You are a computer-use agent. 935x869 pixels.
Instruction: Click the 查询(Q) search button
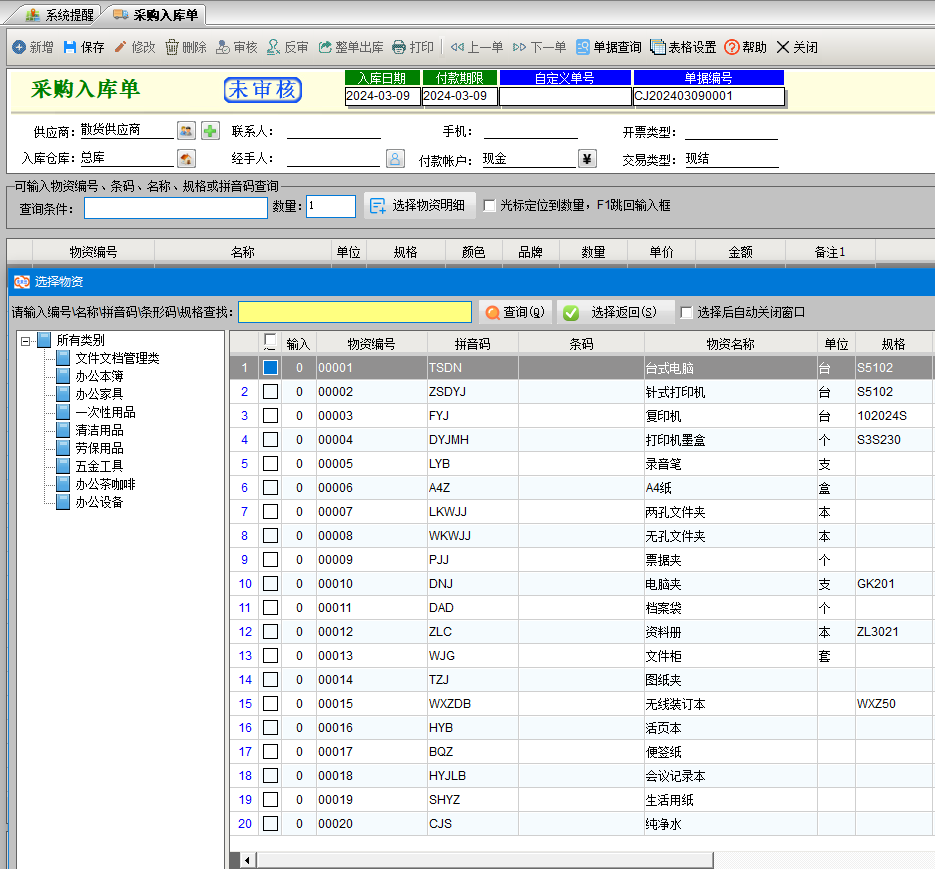pyautogui.click(x=515, y=313)
